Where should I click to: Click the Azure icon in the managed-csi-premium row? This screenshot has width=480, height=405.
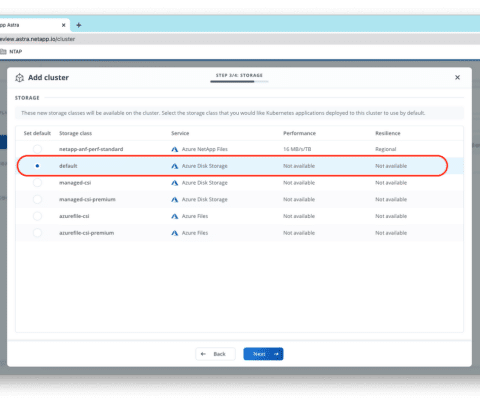[175, 199]
